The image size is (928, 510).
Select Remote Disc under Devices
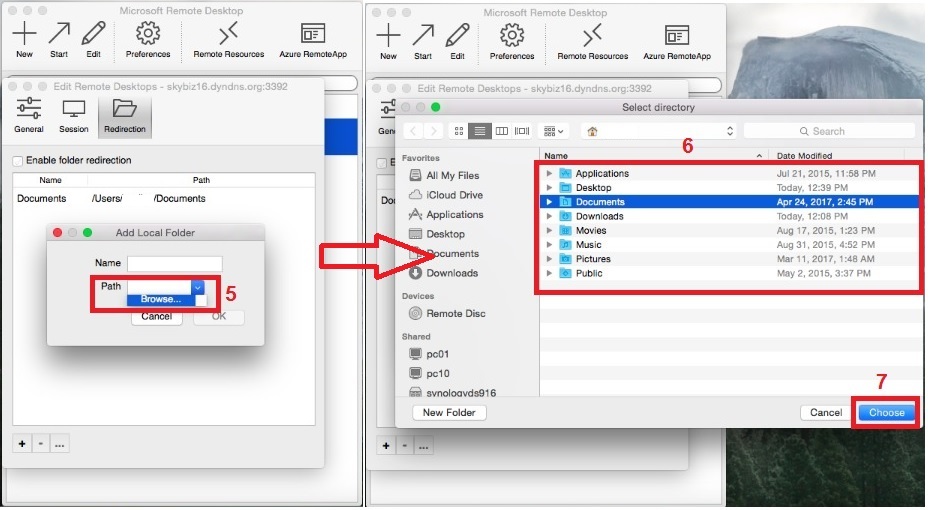(455, 313)
